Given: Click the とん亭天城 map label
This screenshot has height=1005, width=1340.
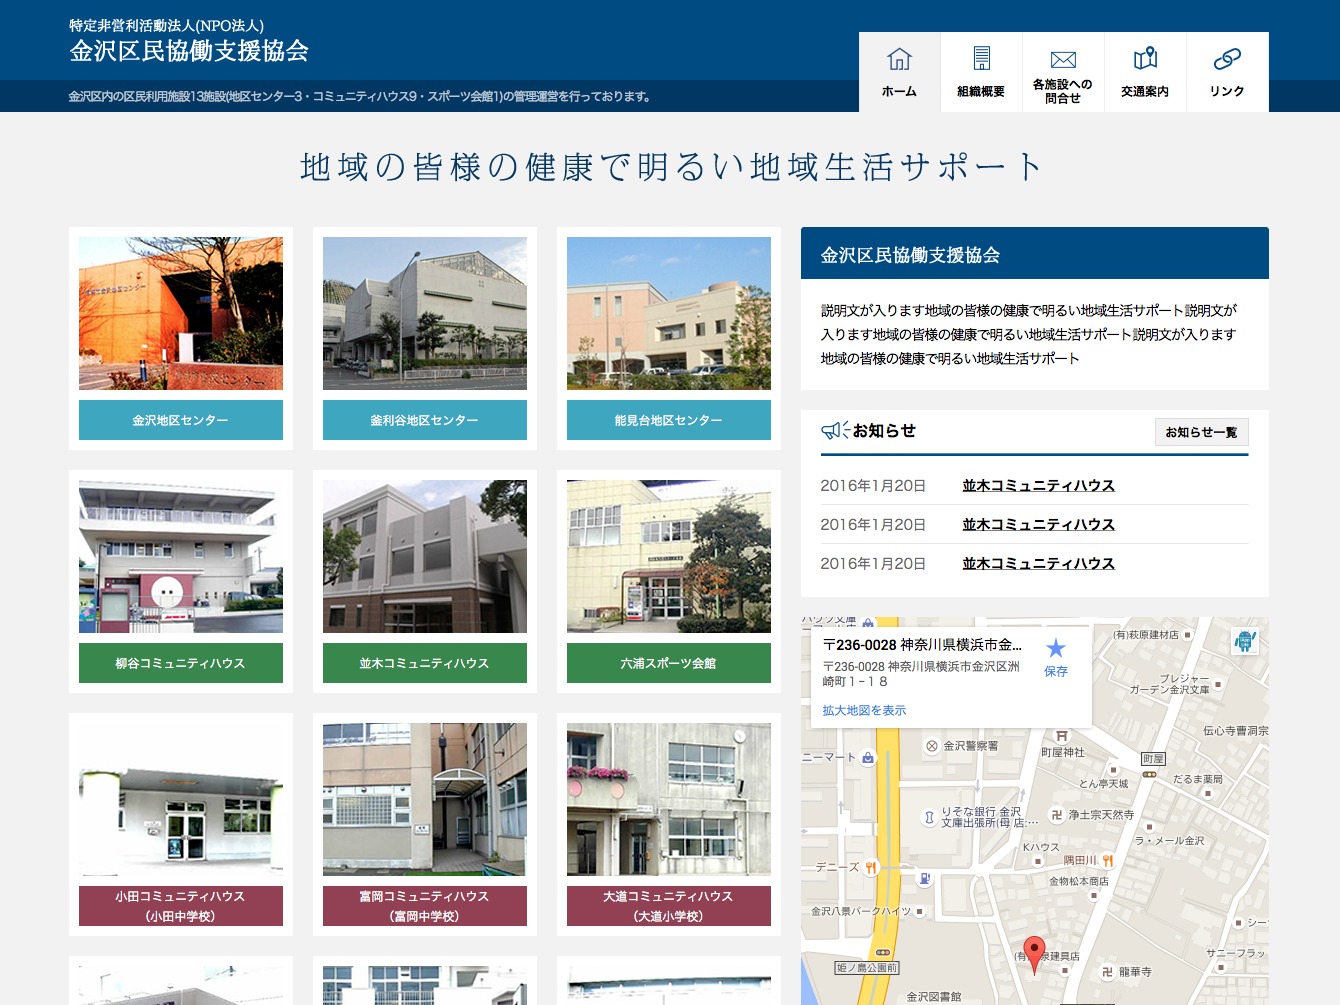Looking at the screenshot, I should coord(1104,784).
